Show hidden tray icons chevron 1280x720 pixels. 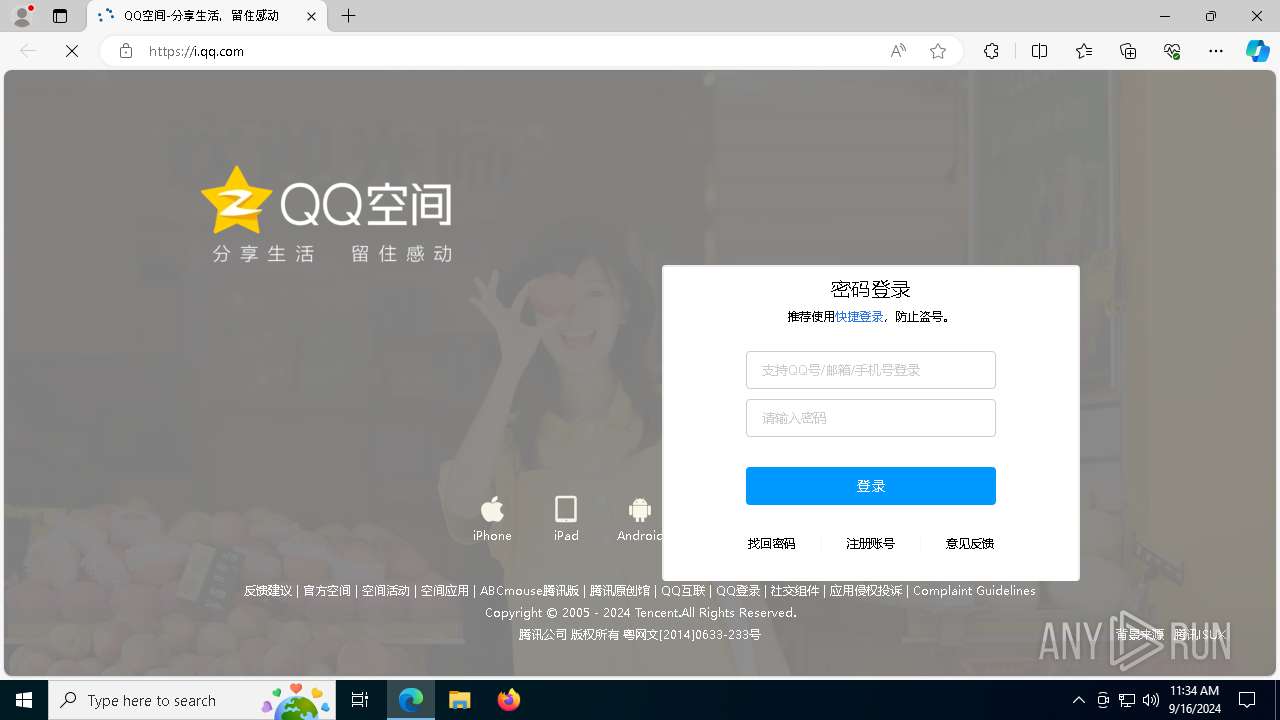[x=1078, y=700]
